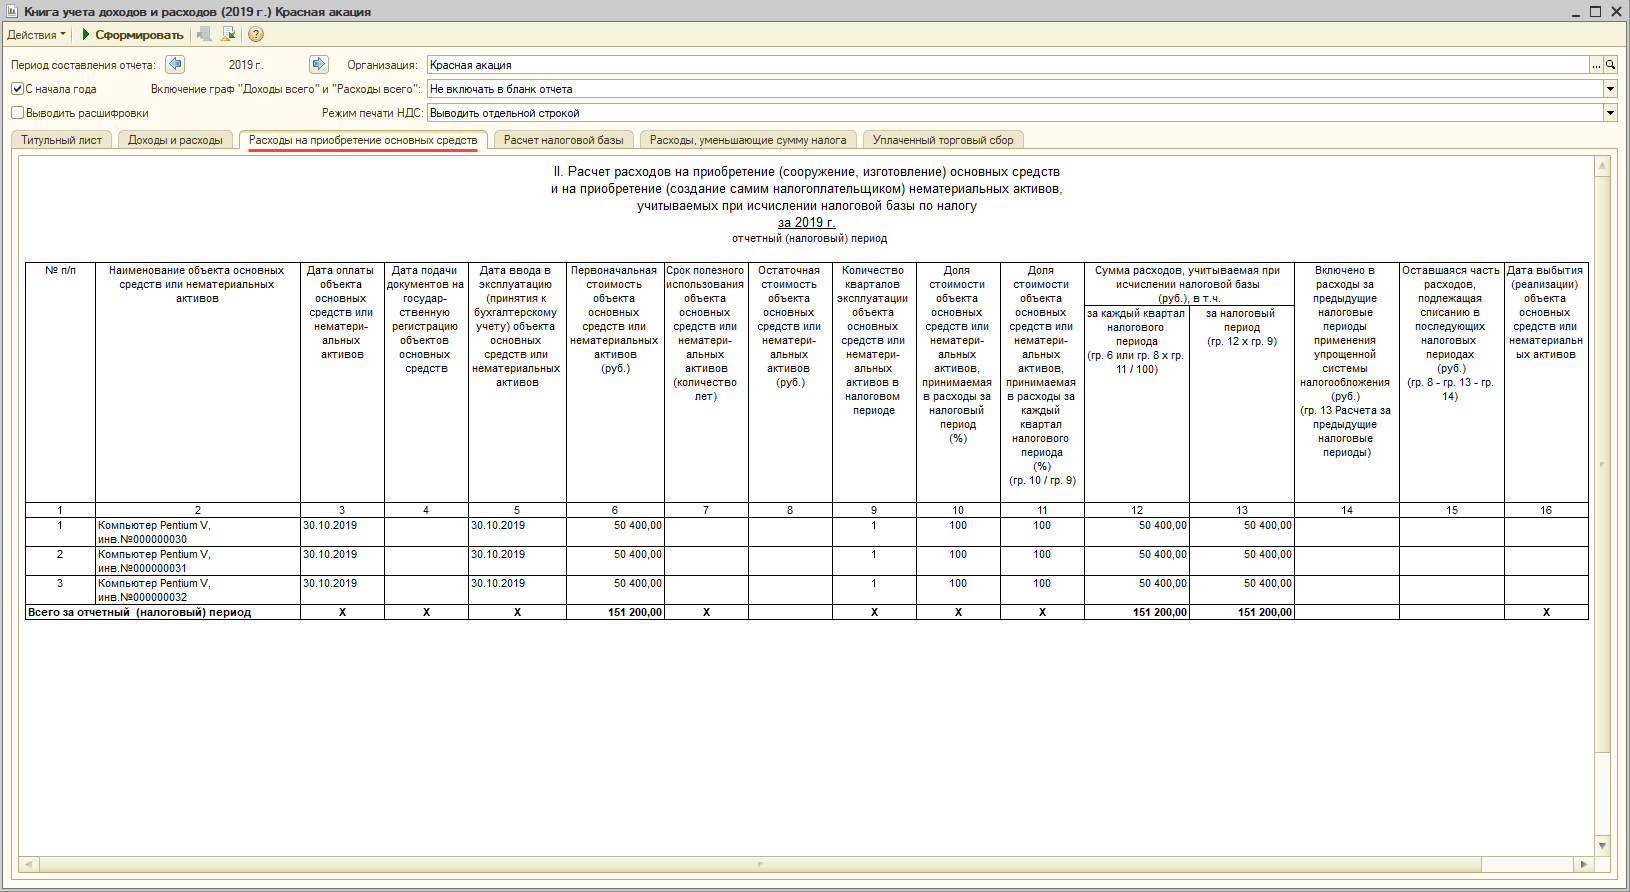
Task: Click the Сумма расходов, учитываемая при исчислении header
Action: tap(1188, 284)
